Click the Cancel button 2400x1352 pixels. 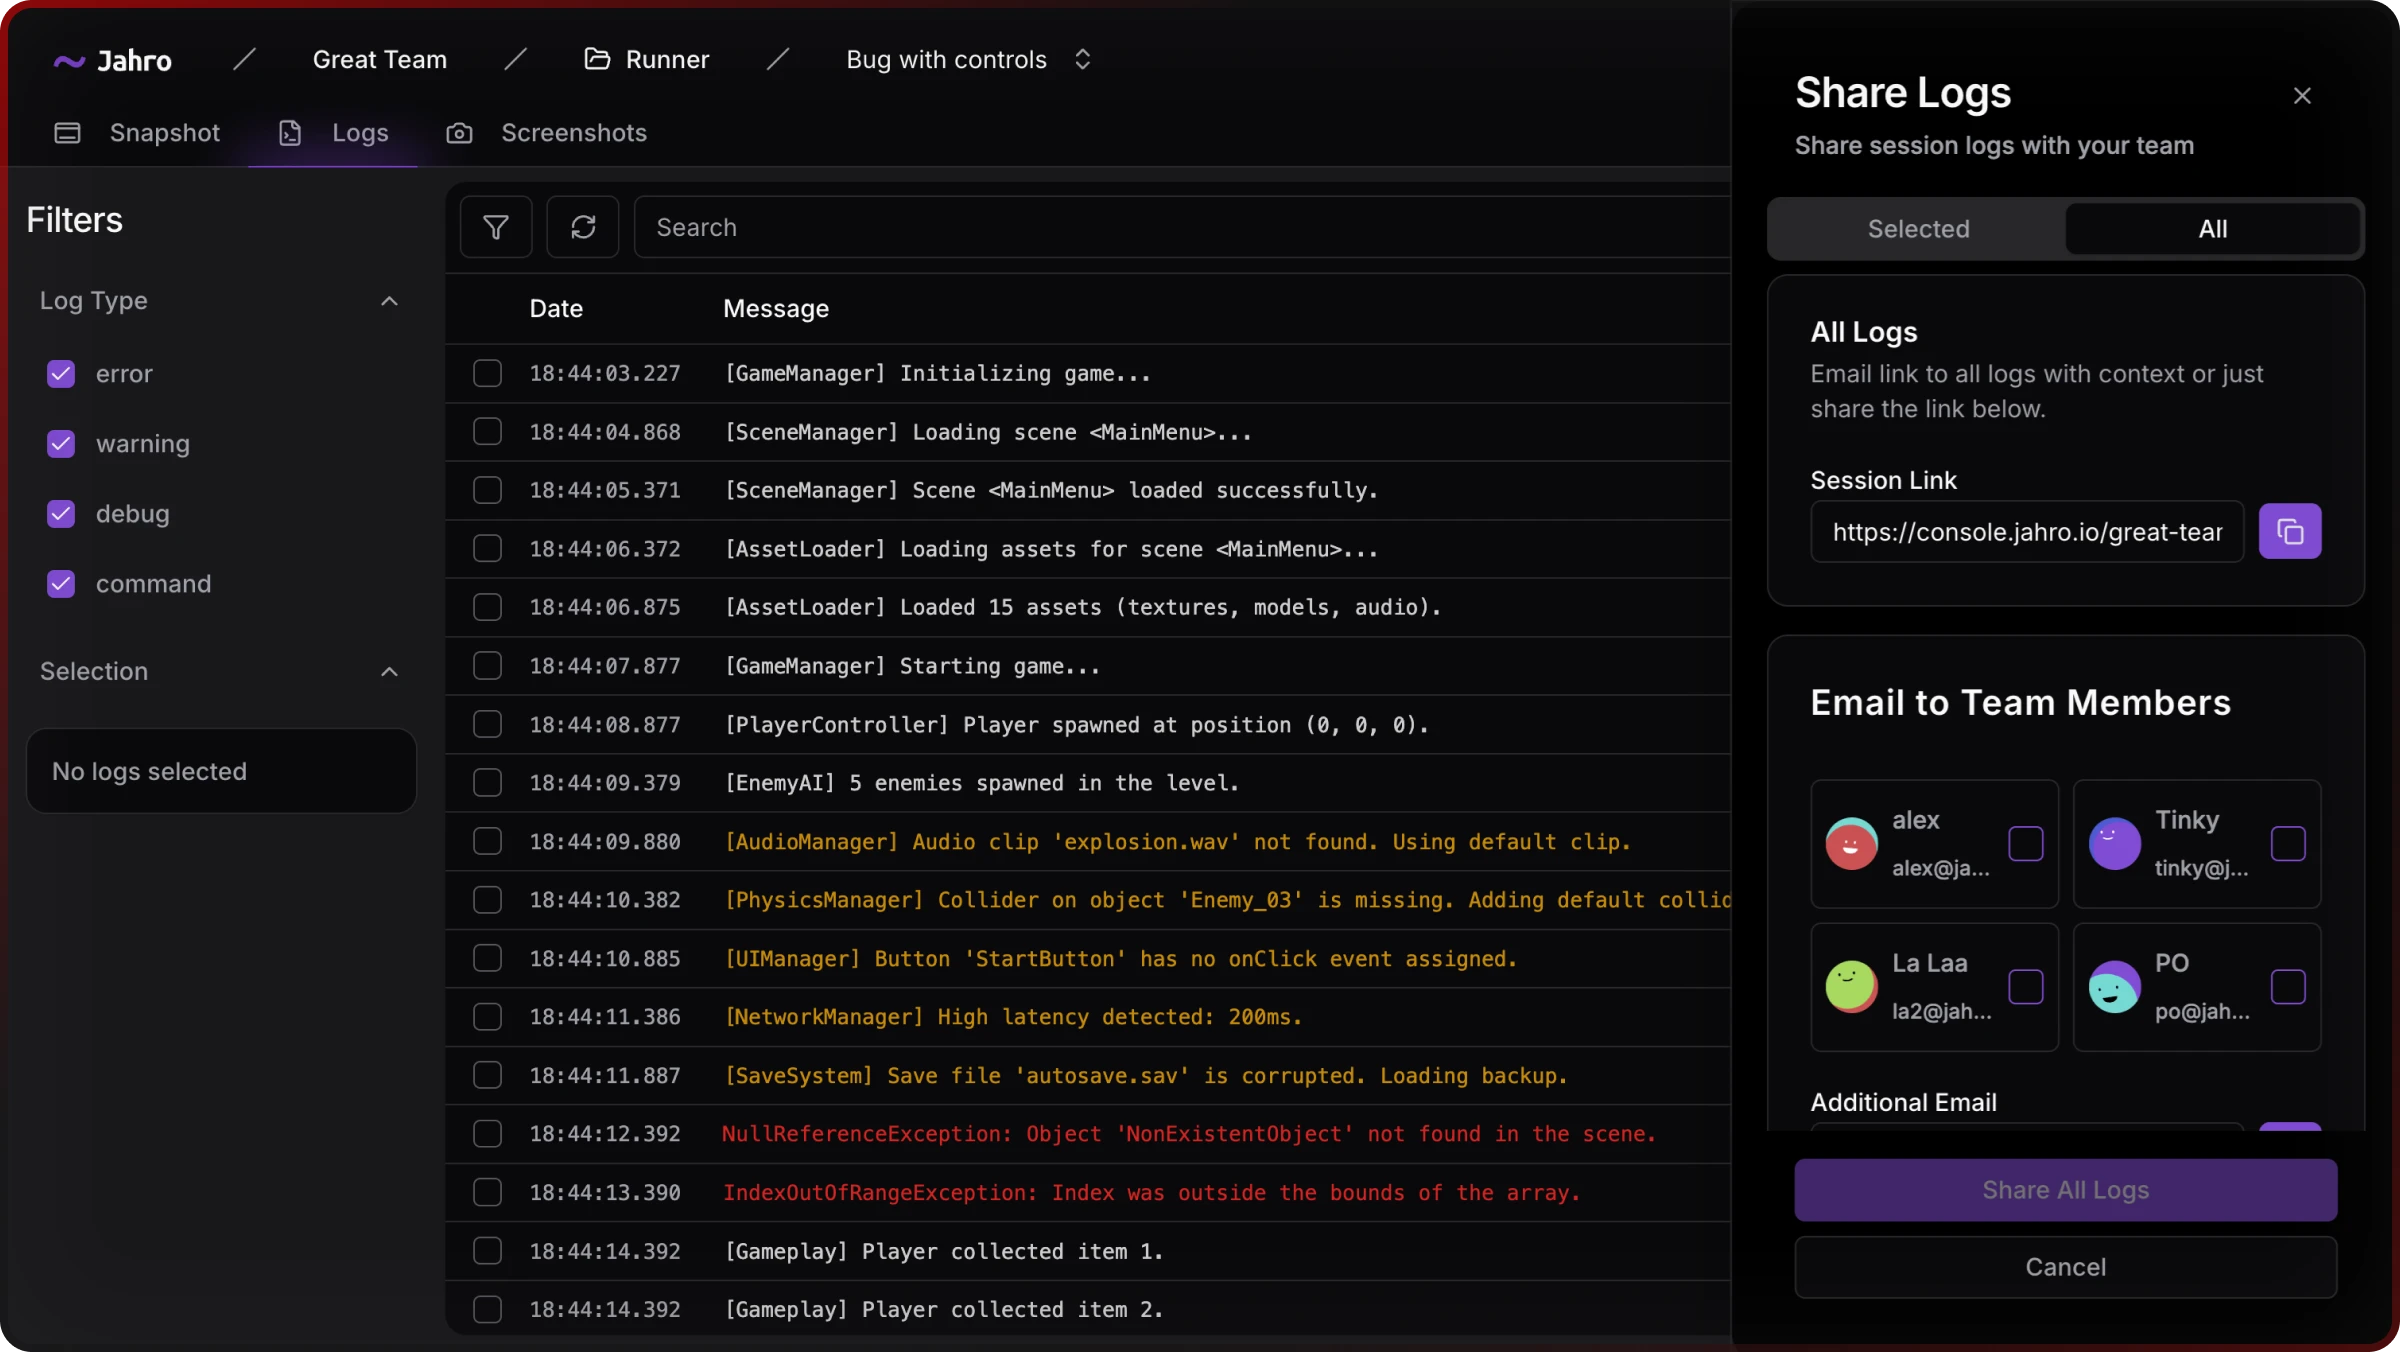point(2065,1267)
